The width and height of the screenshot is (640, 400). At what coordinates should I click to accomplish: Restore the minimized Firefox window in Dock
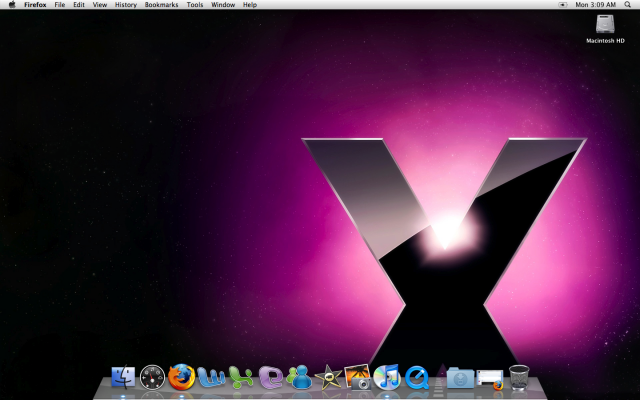pos(490,379)
